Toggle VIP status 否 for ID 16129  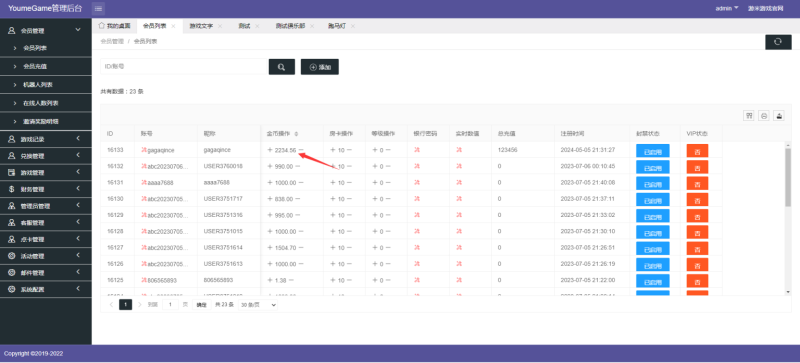click(697, 216)
